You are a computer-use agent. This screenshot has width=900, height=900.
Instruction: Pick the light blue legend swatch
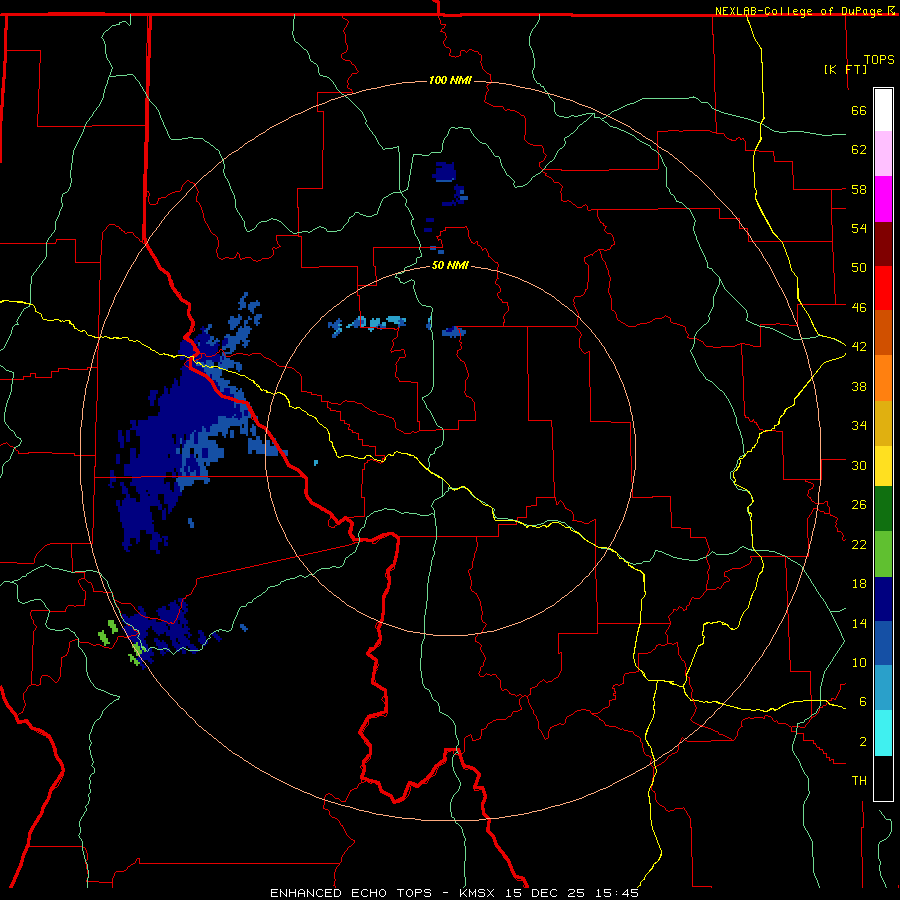click(x=883, y=688)
